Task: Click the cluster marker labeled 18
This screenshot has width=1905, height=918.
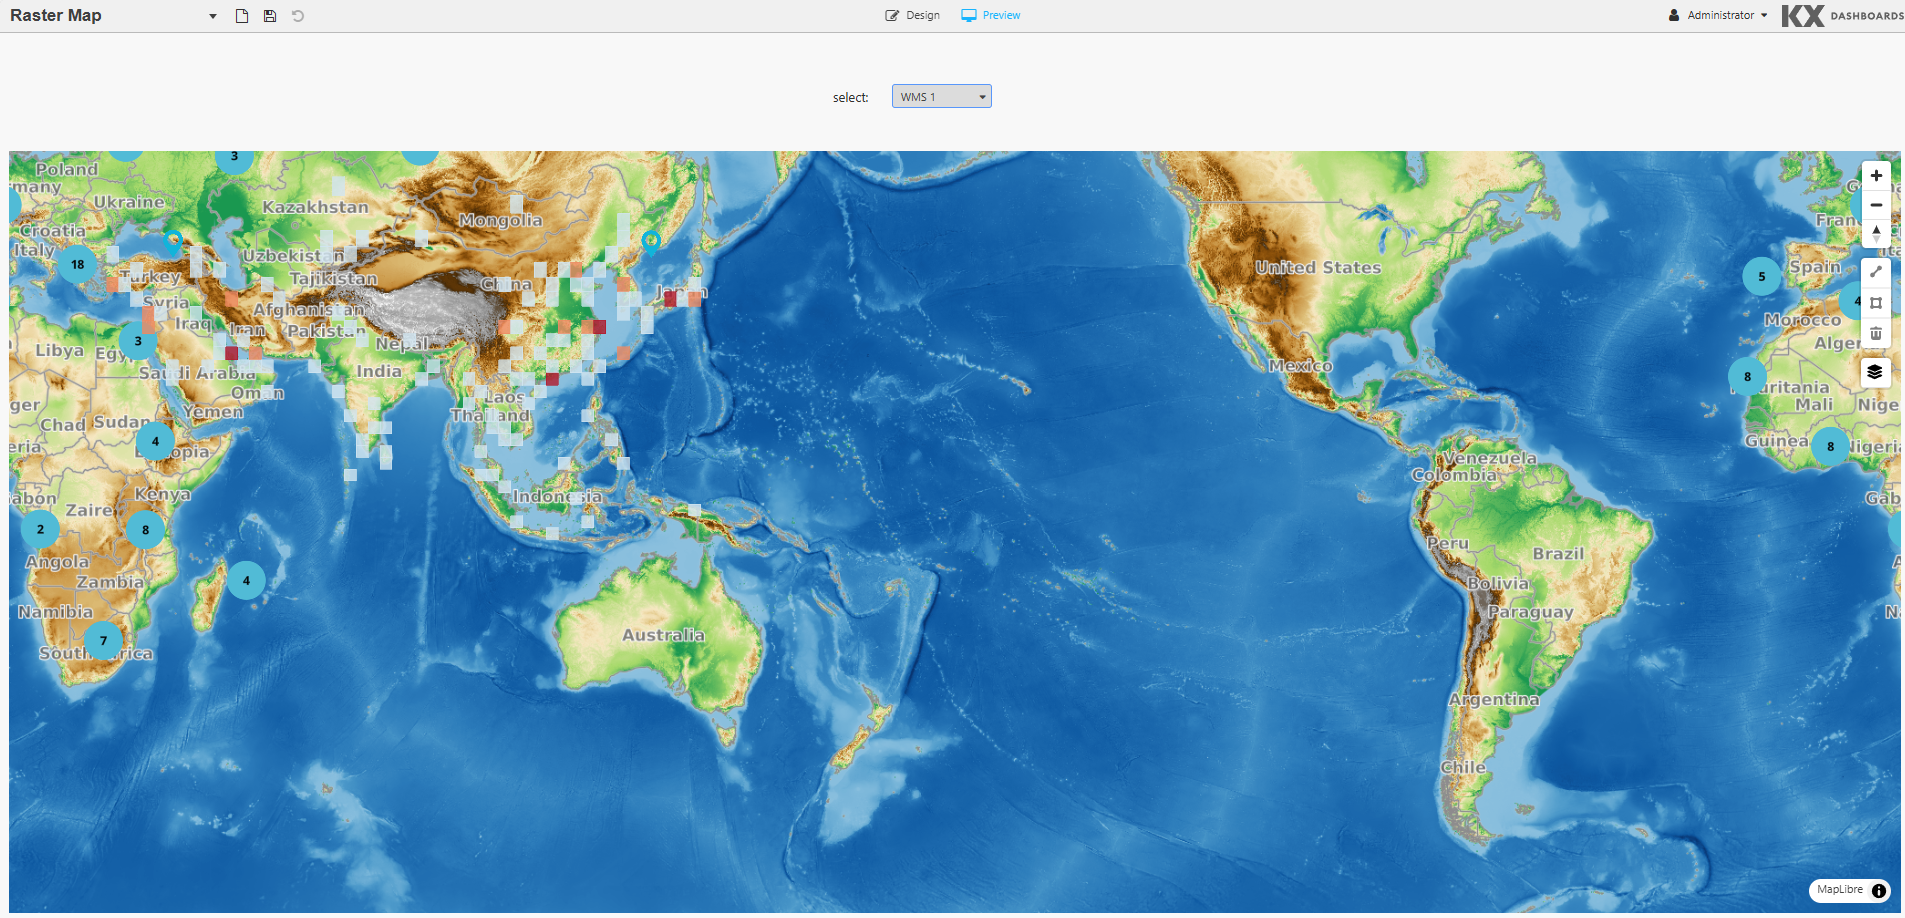Action: click(x=77, y=265)
